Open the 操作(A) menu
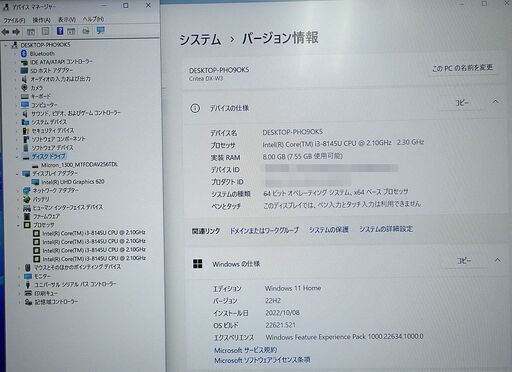This screenshot has width=512, height=372. [x=42, y=20]
